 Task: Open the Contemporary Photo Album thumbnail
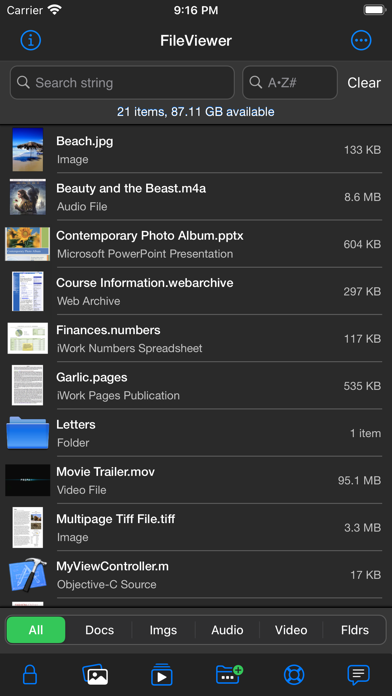point(28,244)
